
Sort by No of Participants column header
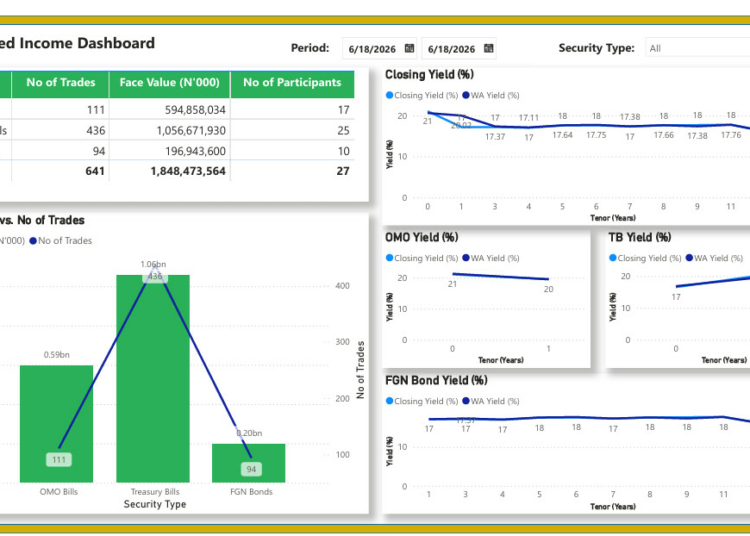[x=292, y=82]
